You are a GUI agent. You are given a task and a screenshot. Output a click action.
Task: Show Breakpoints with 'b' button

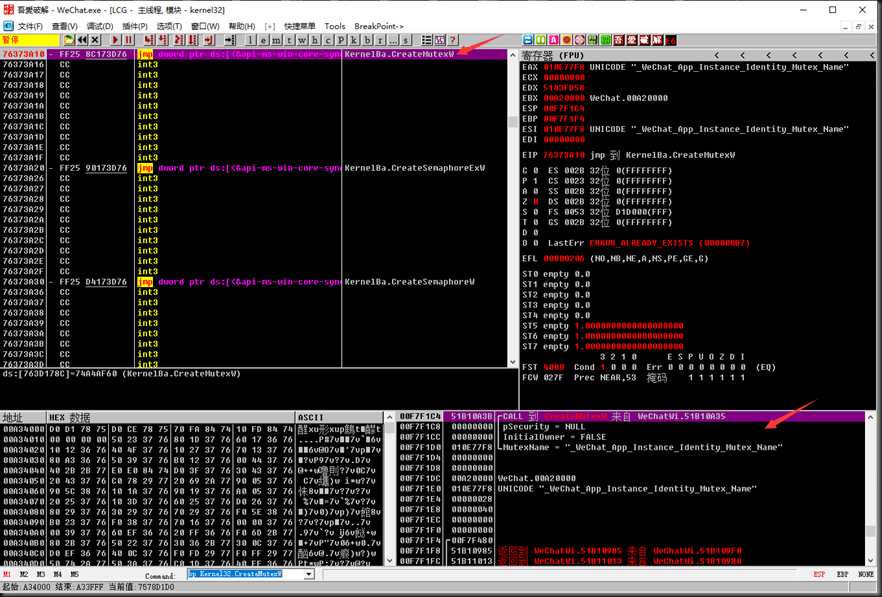pos(367,40)
